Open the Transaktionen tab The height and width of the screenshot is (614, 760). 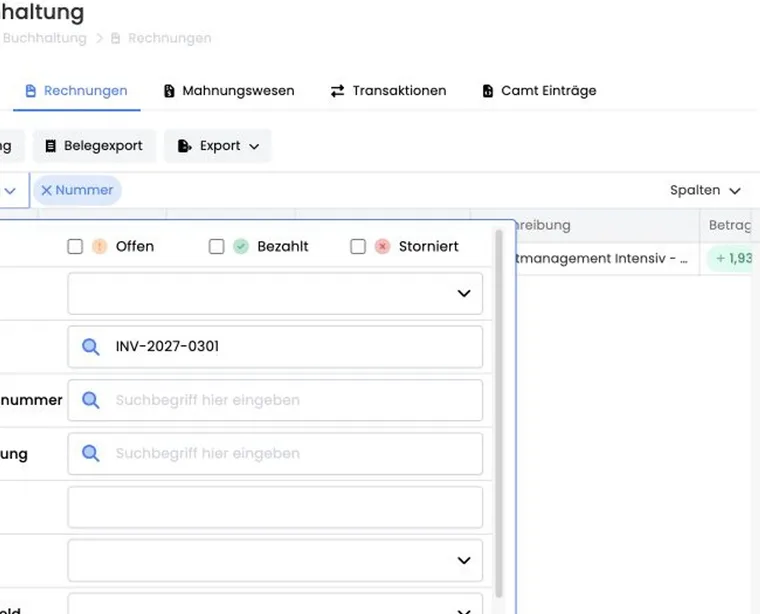pyautogui.click(x=388, y=91)
